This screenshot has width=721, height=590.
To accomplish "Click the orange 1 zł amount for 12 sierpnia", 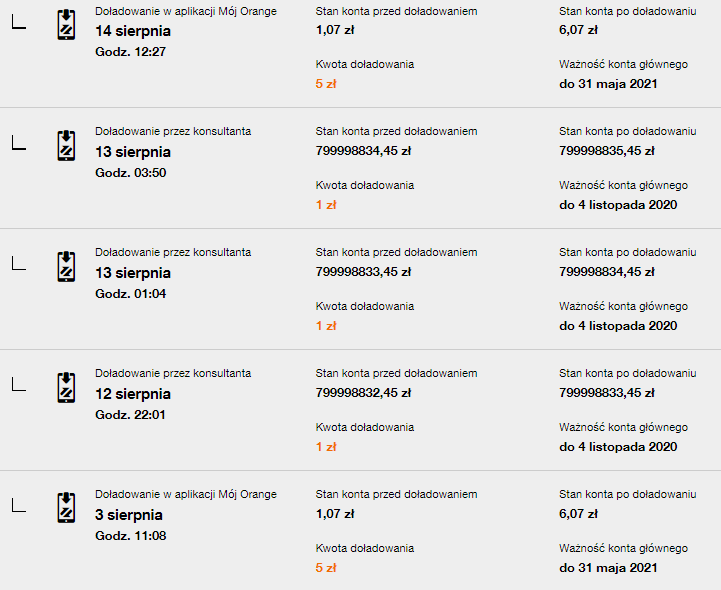I will (326, 447).
